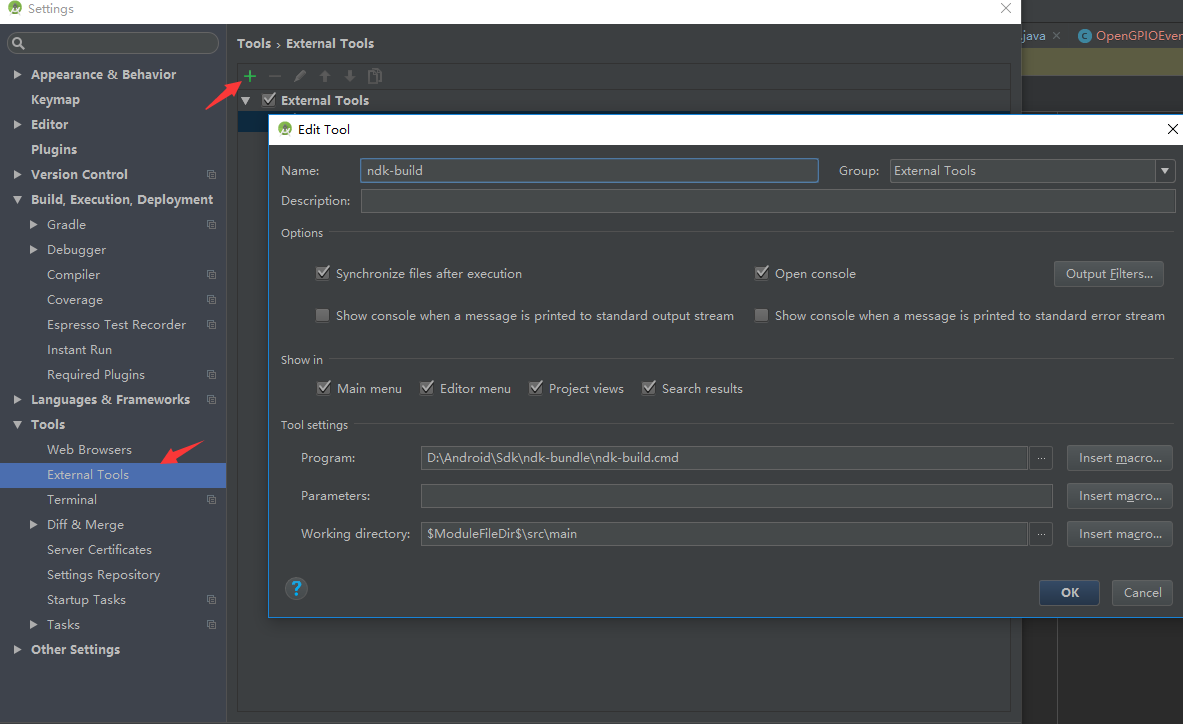The image size is (1183, 724).
Task: Browse for Program path with ellipsis button
Action: (x=1041, y=458)
